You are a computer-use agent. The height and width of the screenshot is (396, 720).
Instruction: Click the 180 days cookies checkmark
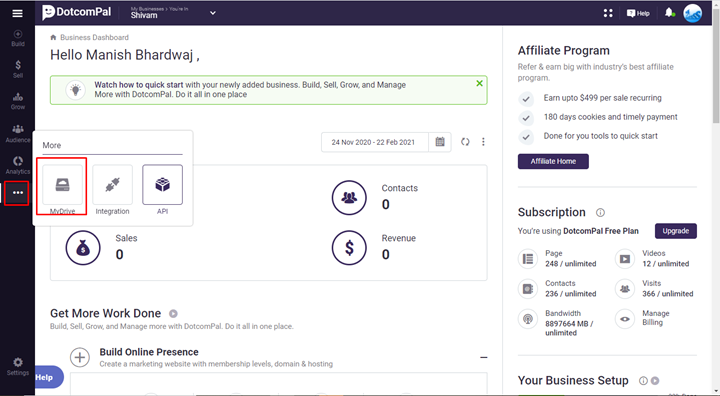coord(526,118)
